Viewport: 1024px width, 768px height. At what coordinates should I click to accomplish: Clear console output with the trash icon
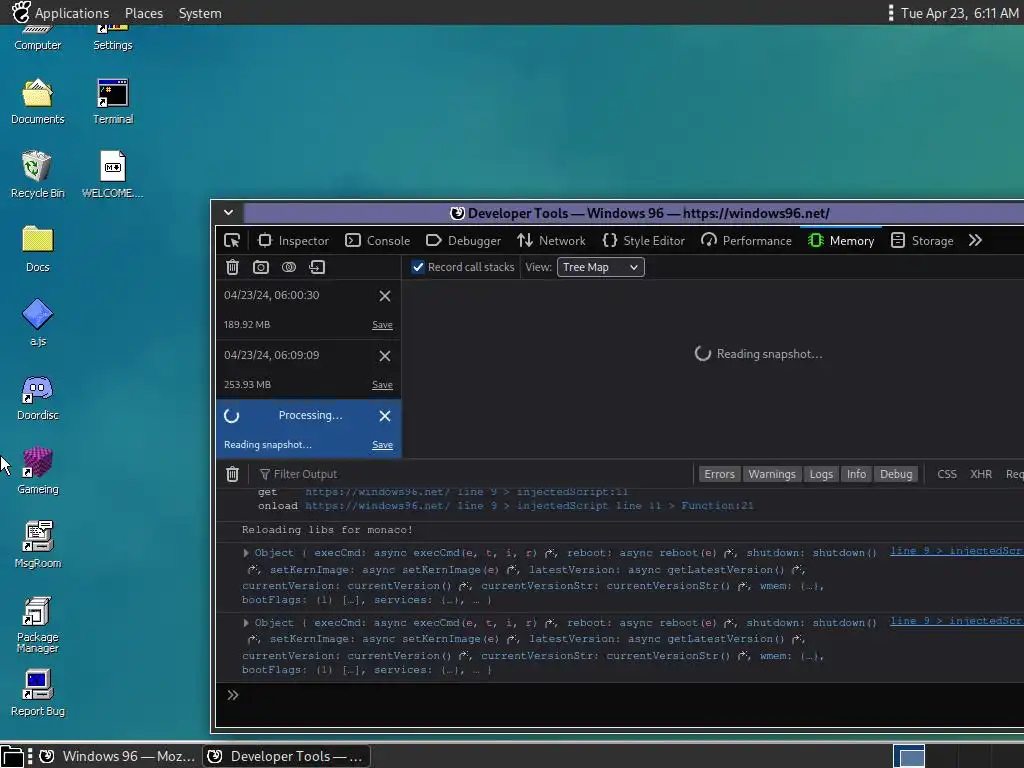(232, 474)
